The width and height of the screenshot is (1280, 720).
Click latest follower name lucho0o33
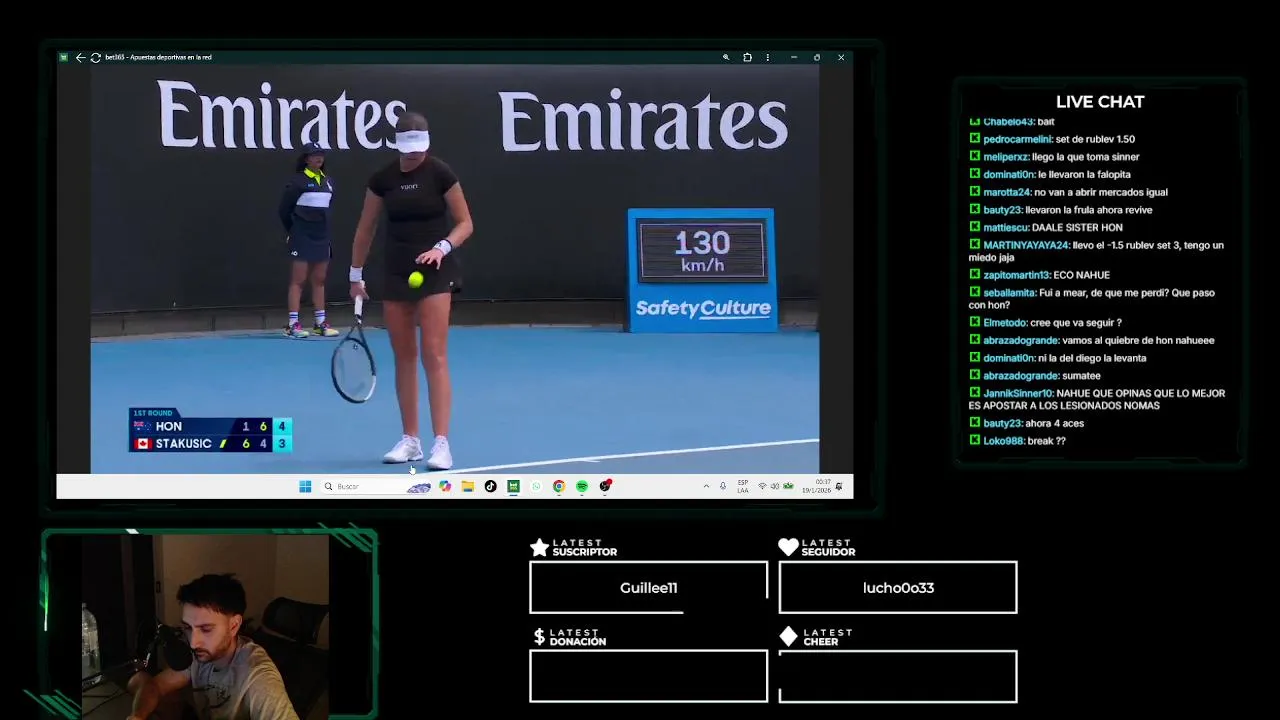coord(898,588)
